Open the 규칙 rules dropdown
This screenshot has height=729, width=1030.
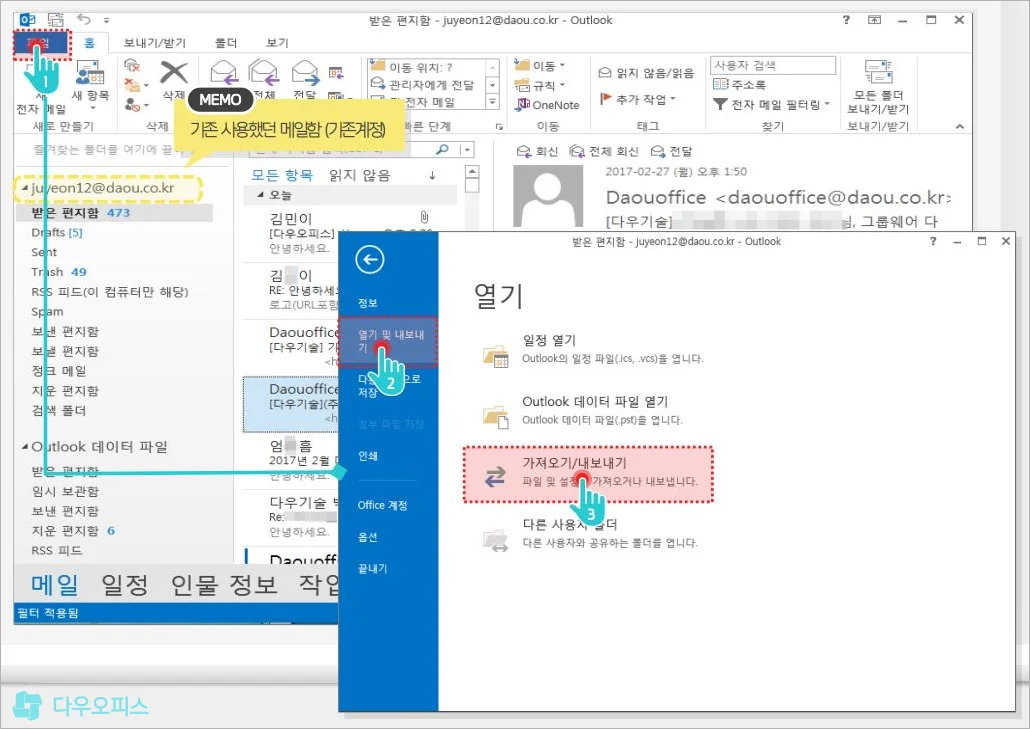click(x=540, y=85)
